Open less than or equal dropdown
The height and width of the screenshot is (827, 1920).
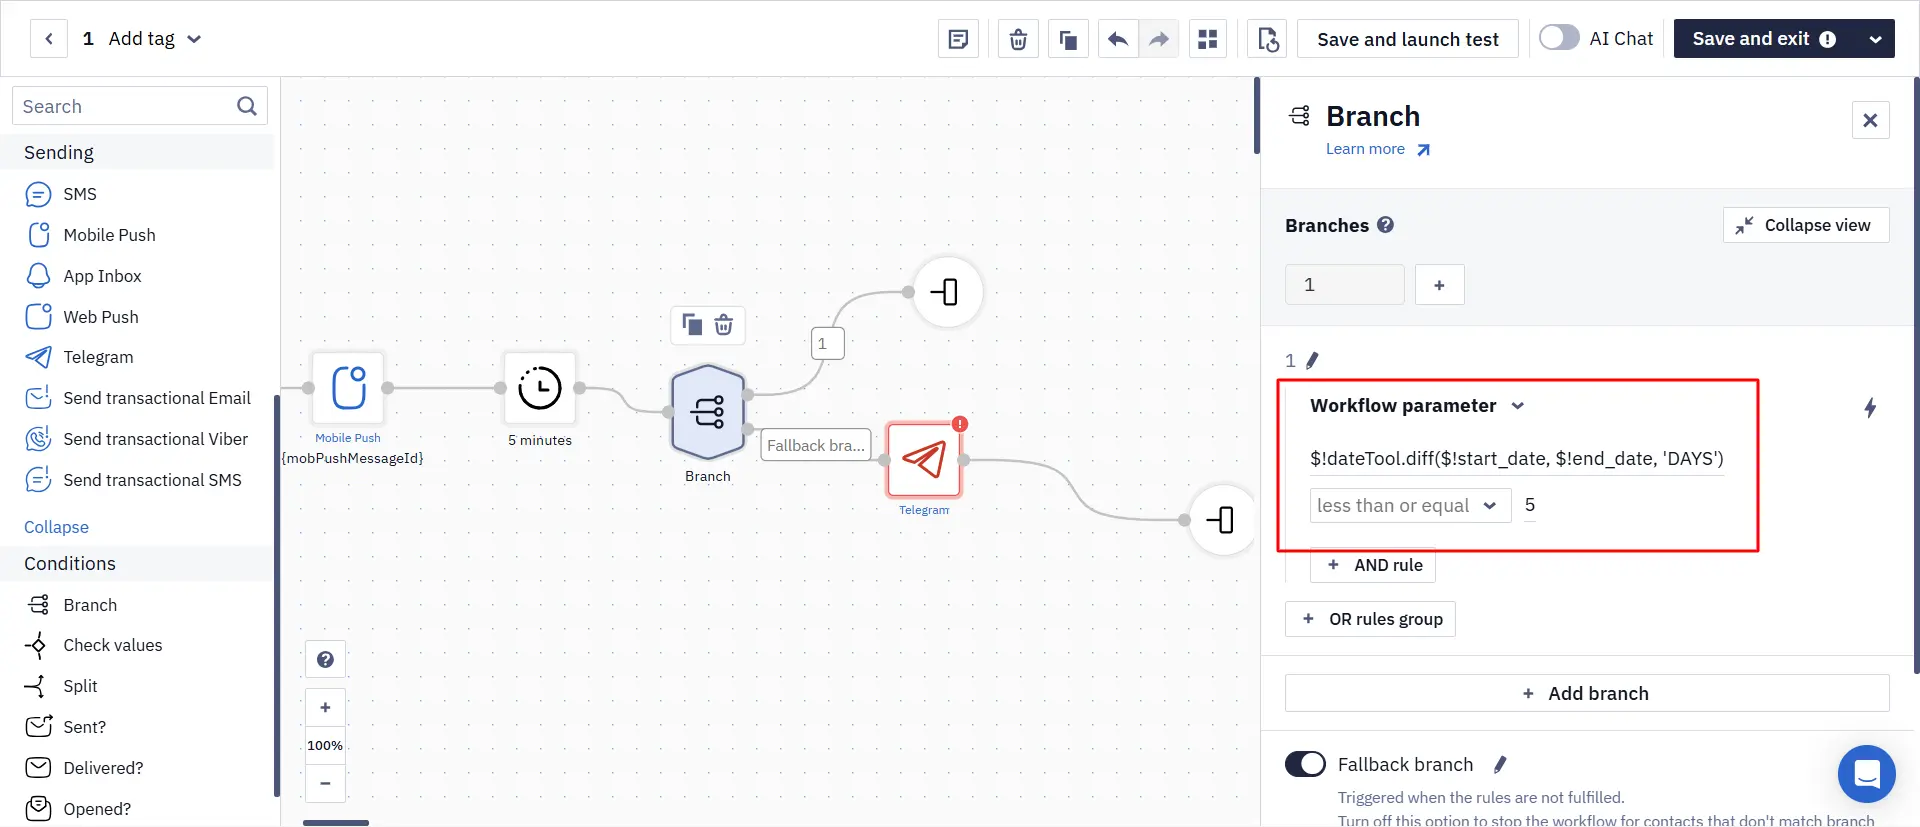1410,505
